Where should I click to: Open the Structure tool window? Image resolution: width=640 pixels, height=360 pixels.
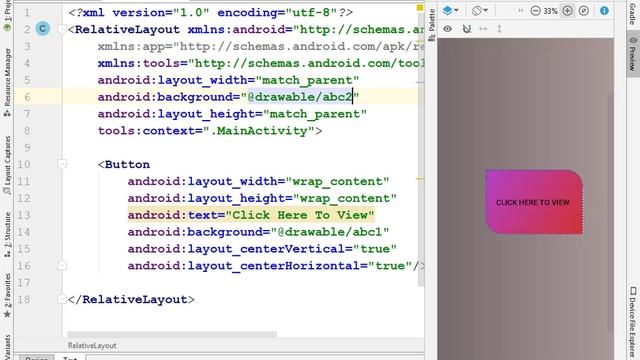[x=7, y=235]
